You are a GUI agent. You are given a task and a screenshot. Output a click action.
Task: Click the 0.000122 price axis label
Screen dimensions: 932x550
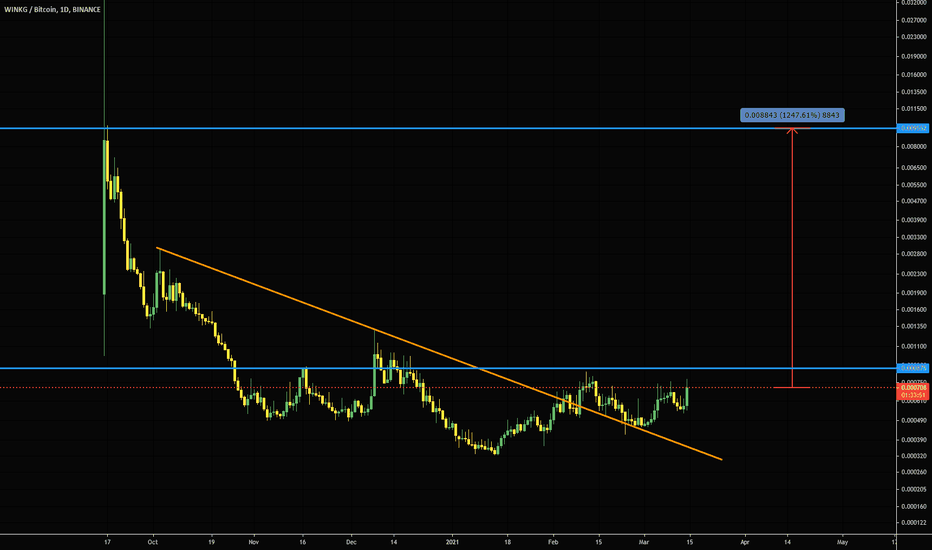914,523
